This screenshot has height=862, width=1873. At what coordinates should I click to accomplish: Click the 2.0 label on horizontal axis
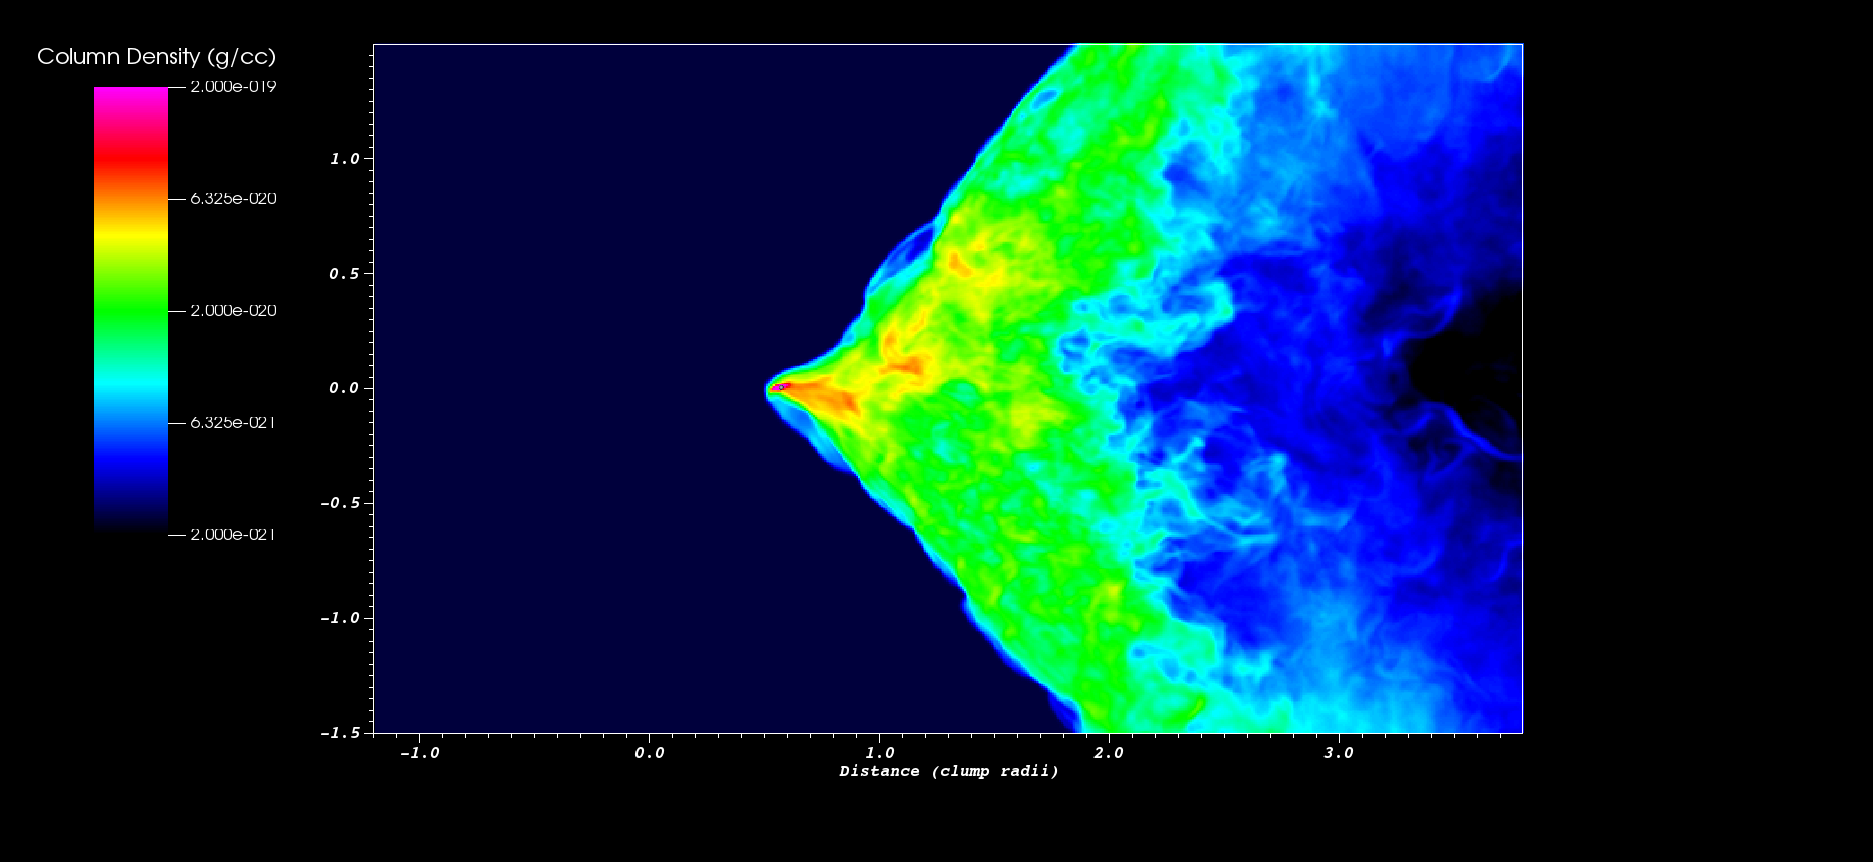click(x=1108, y=753)
